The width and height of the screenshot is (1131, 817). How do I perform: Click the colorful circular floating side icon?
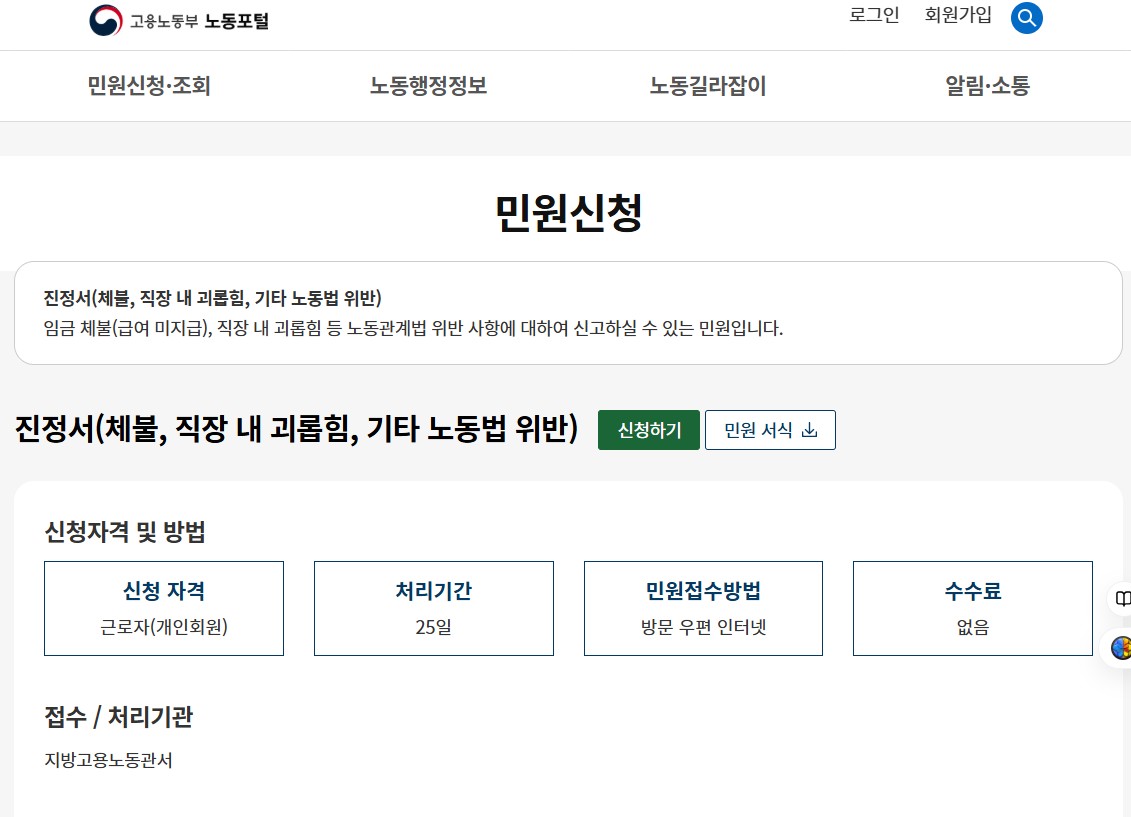coord(1118,648)
